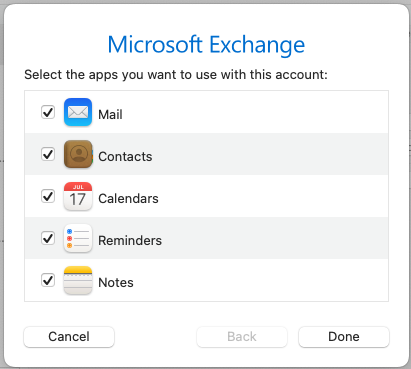The image size is (411, 369).
Task: Turn off the Notes checkbox
Action: tap(48, 280)
